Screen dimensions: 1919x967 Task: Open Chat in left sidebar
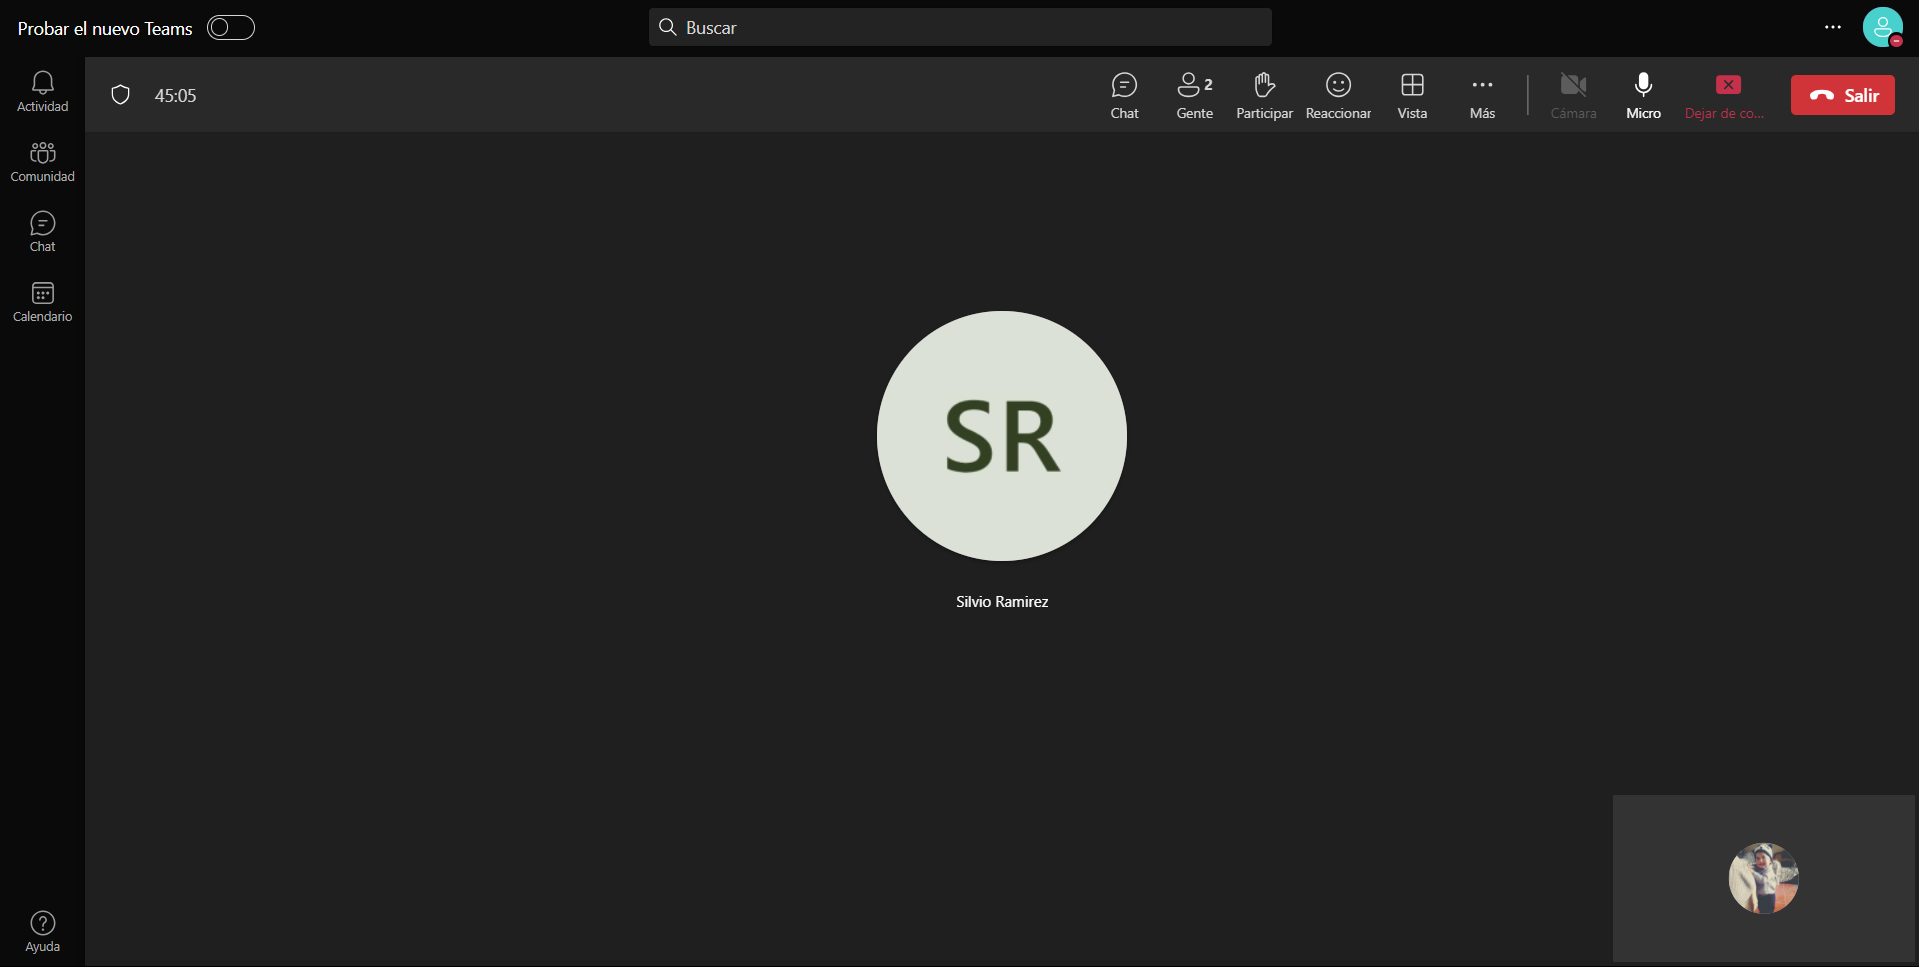pos(42,232)
